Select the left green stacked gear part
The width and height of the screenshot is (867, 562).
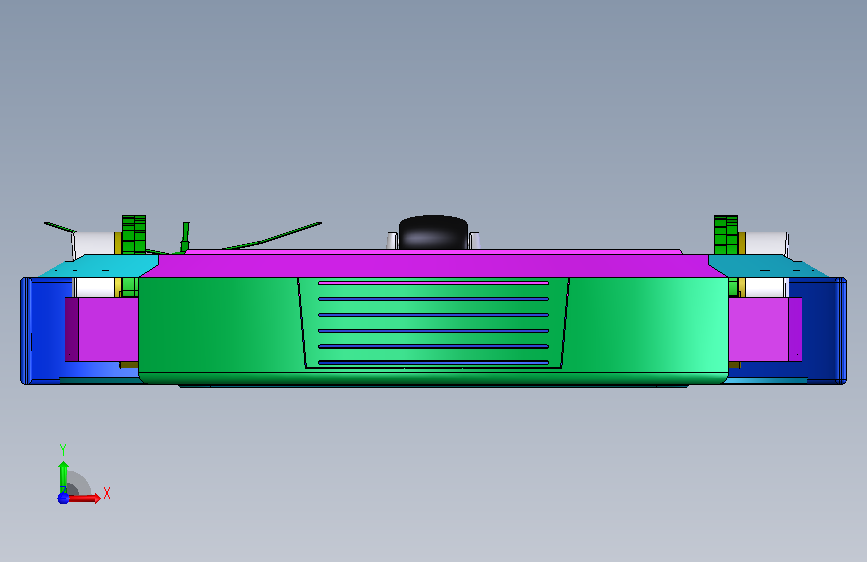(134, 235)
